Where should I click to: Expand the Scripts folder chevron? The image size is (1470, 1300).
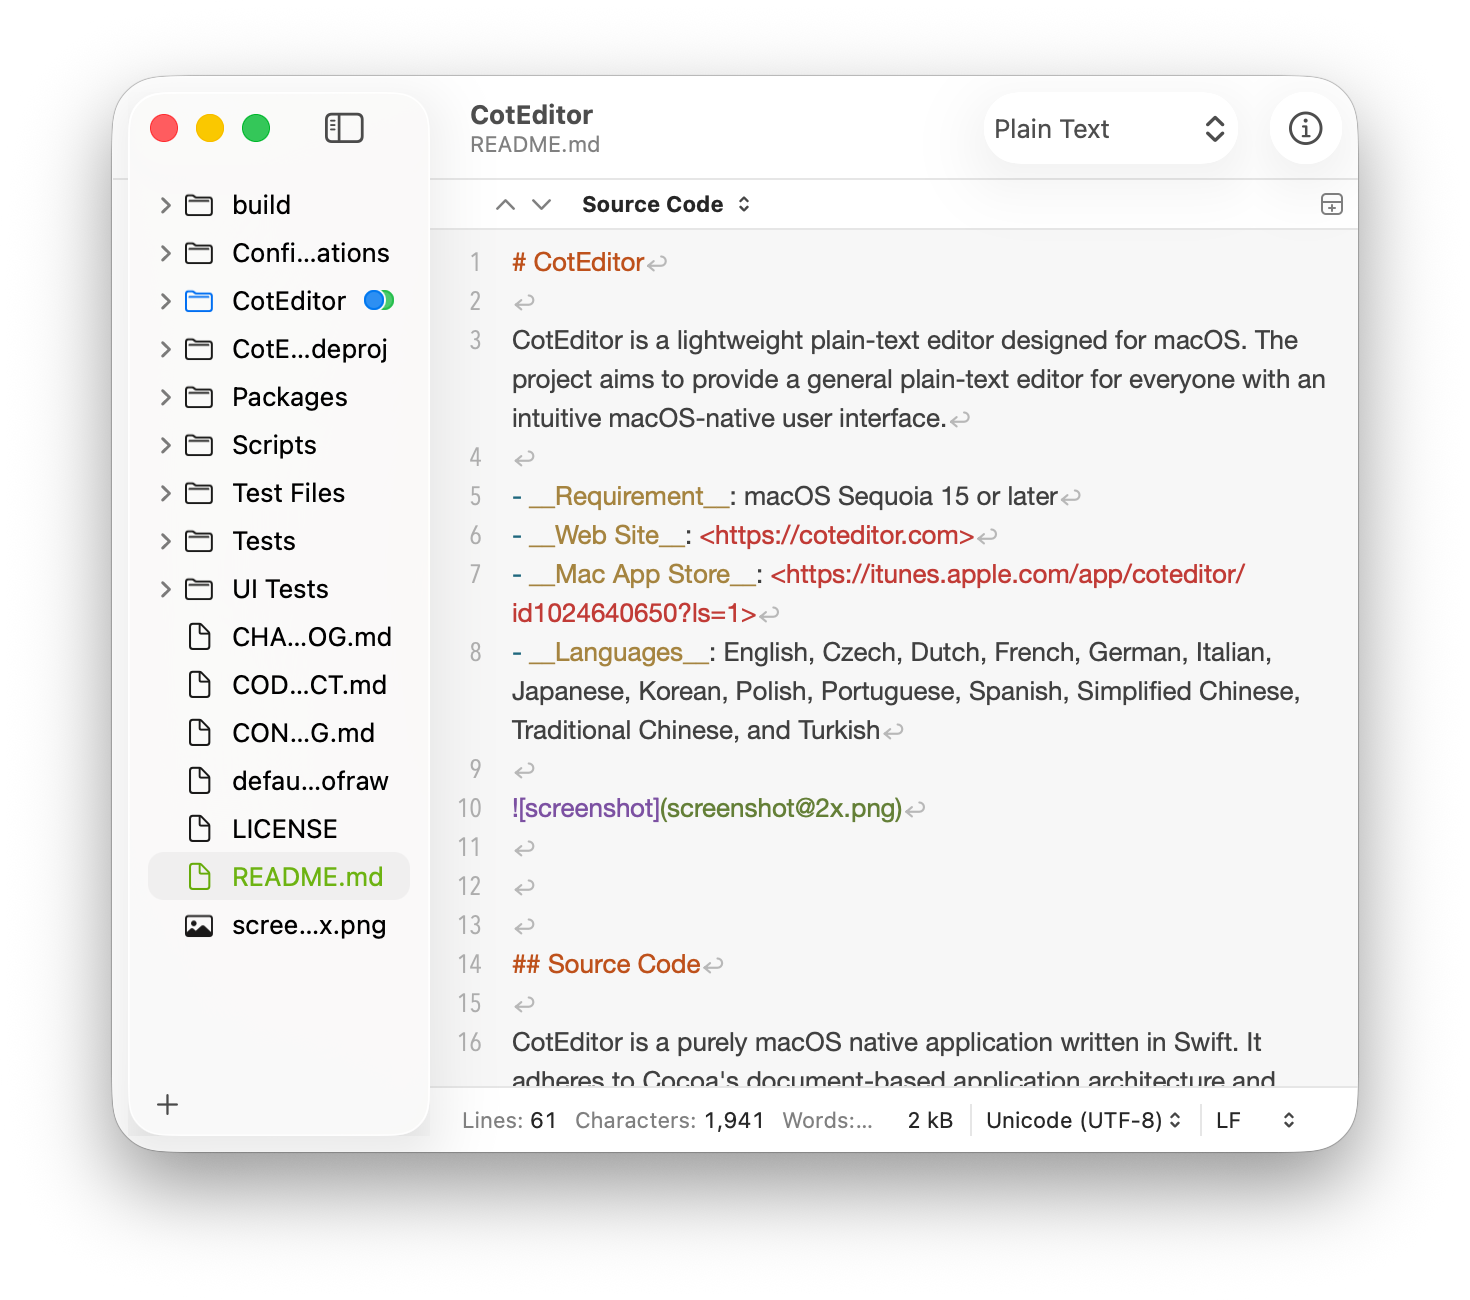pyautogui.click(x=166, y=445)
